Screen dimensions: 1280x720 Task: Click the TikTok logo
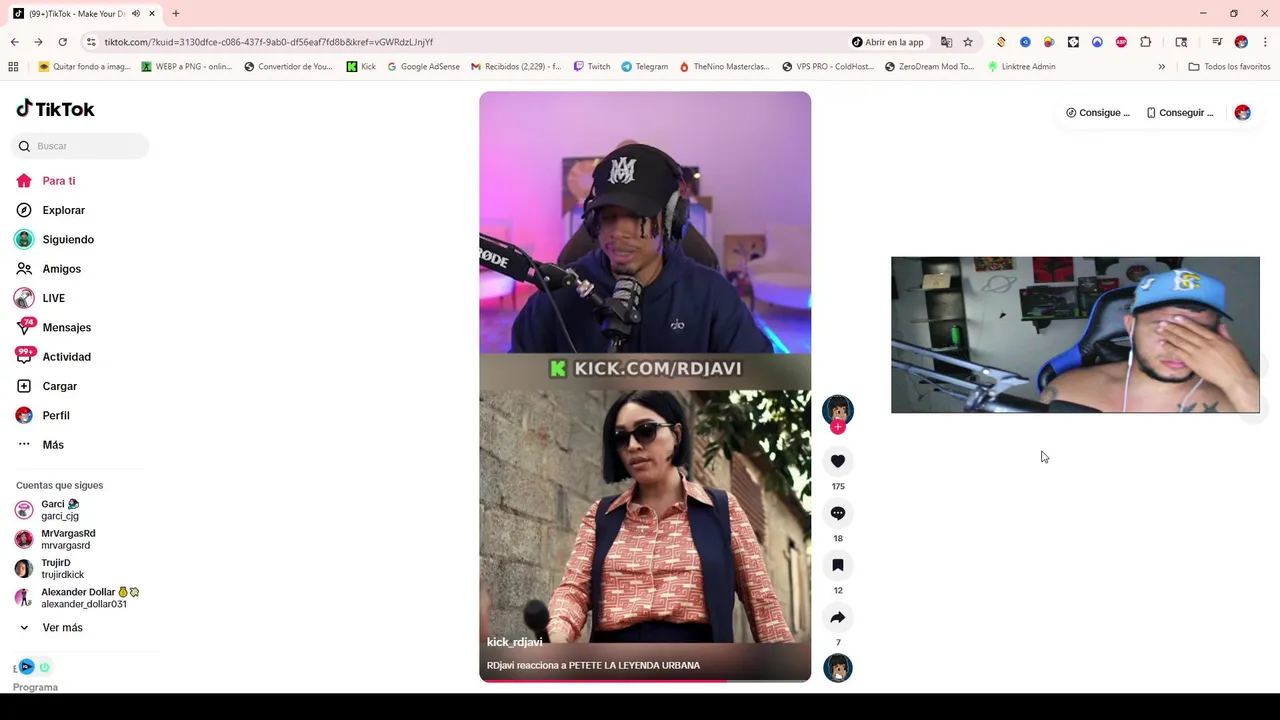point(55,109)
